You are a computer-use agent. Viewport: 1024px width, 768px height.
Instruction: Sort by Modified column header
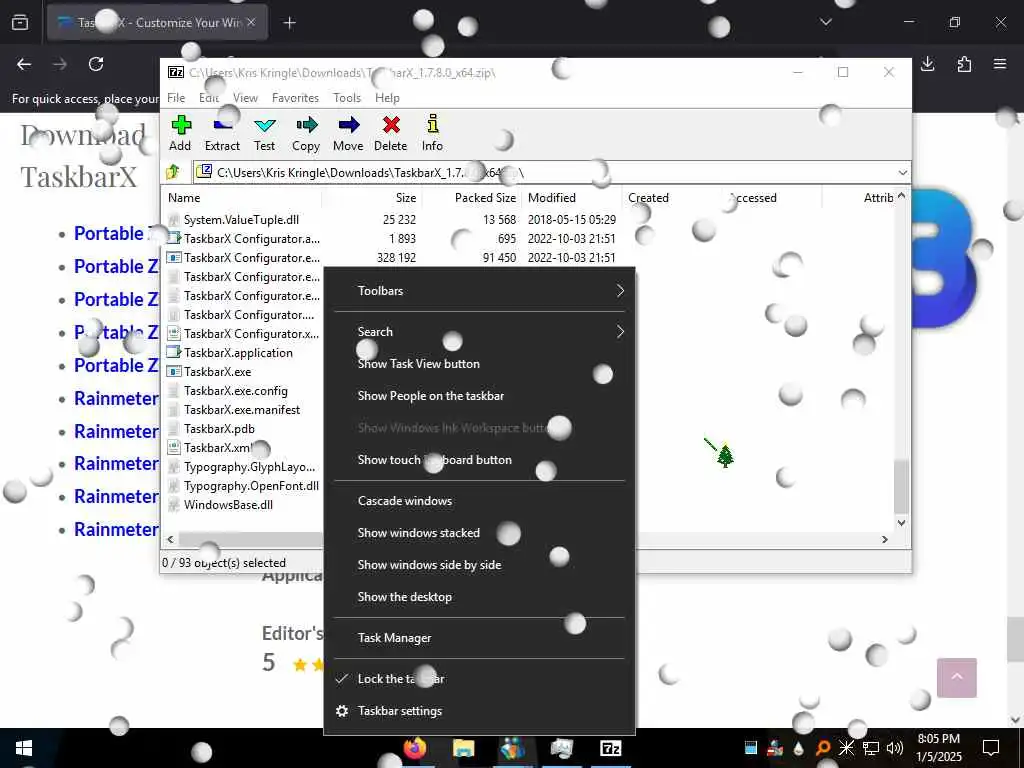571,198
